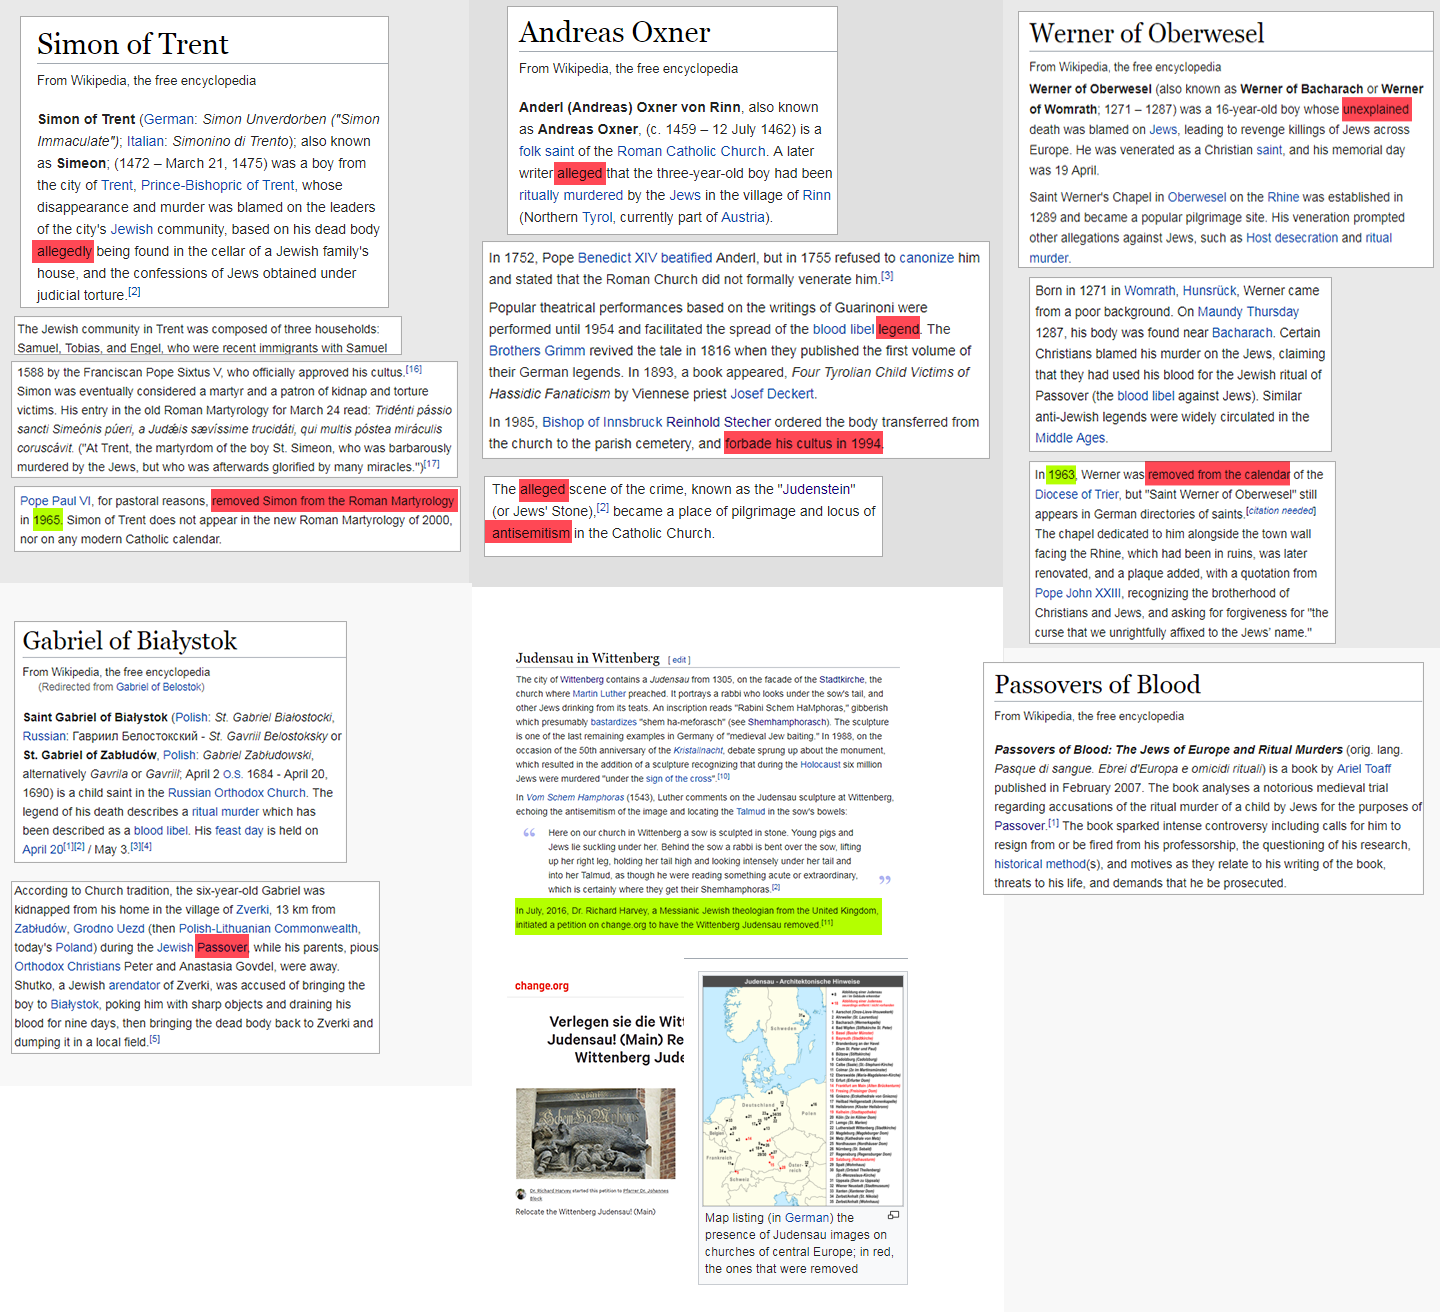1440x1312 pixels.
Task: Open the feast day link
Action: 239,831
